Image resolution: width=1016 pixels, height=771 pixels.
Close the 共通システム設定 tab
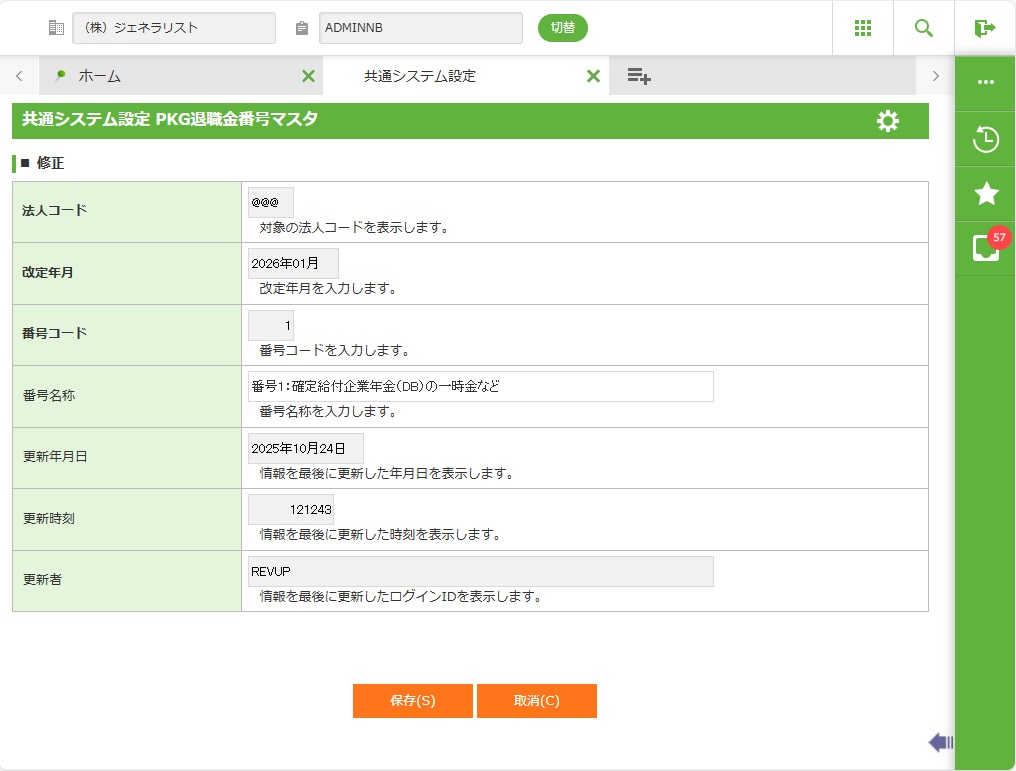pos(593,76)
